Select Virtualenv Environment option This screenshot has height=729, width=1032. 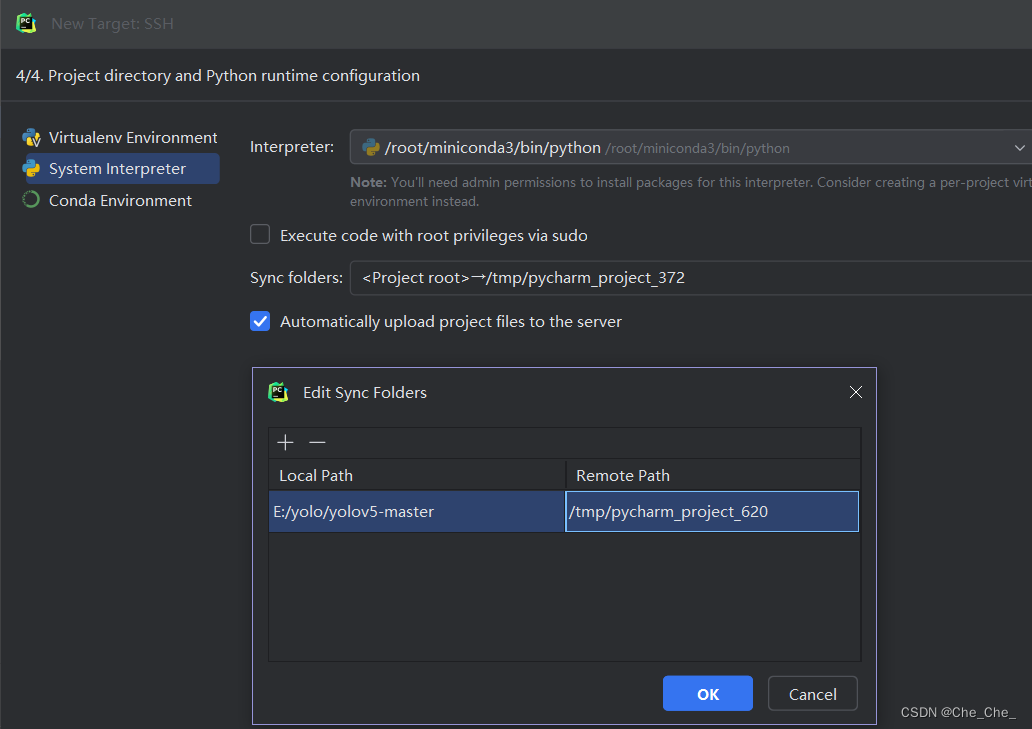[x=132, y=138]
